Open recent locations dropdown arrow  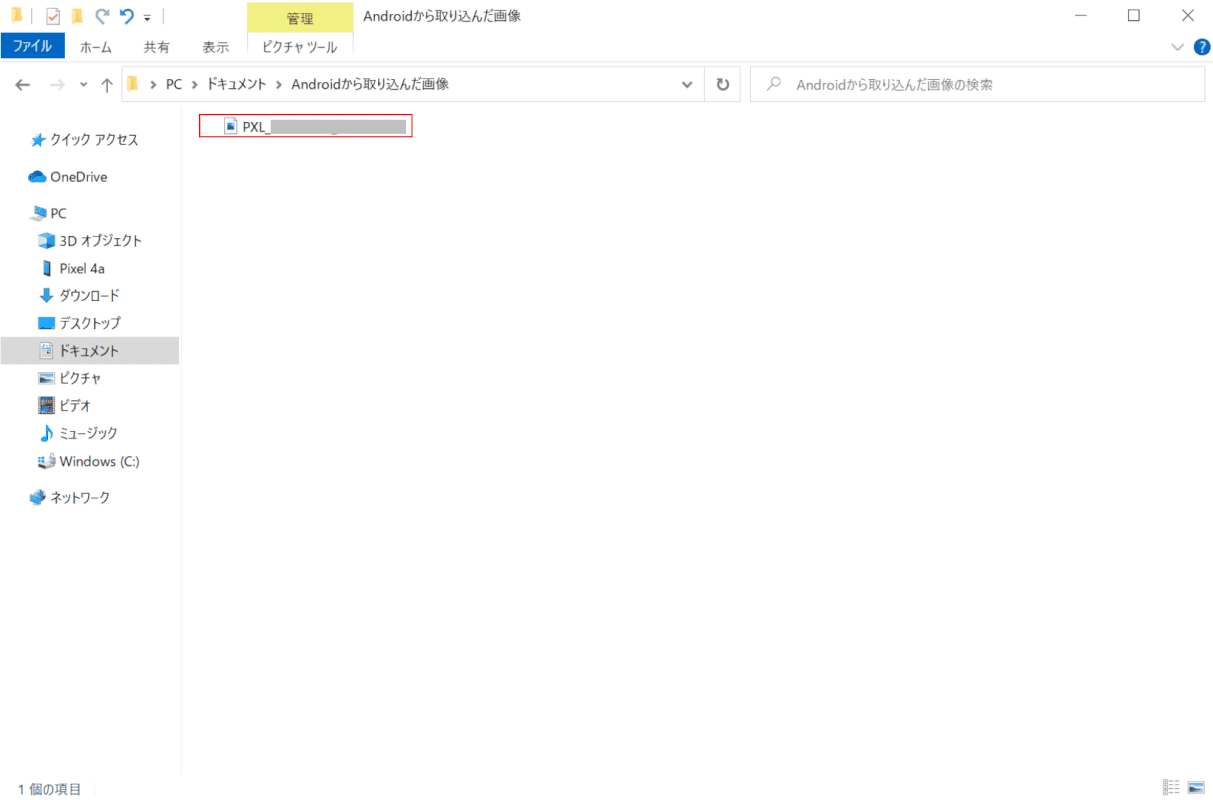[82, 86]
